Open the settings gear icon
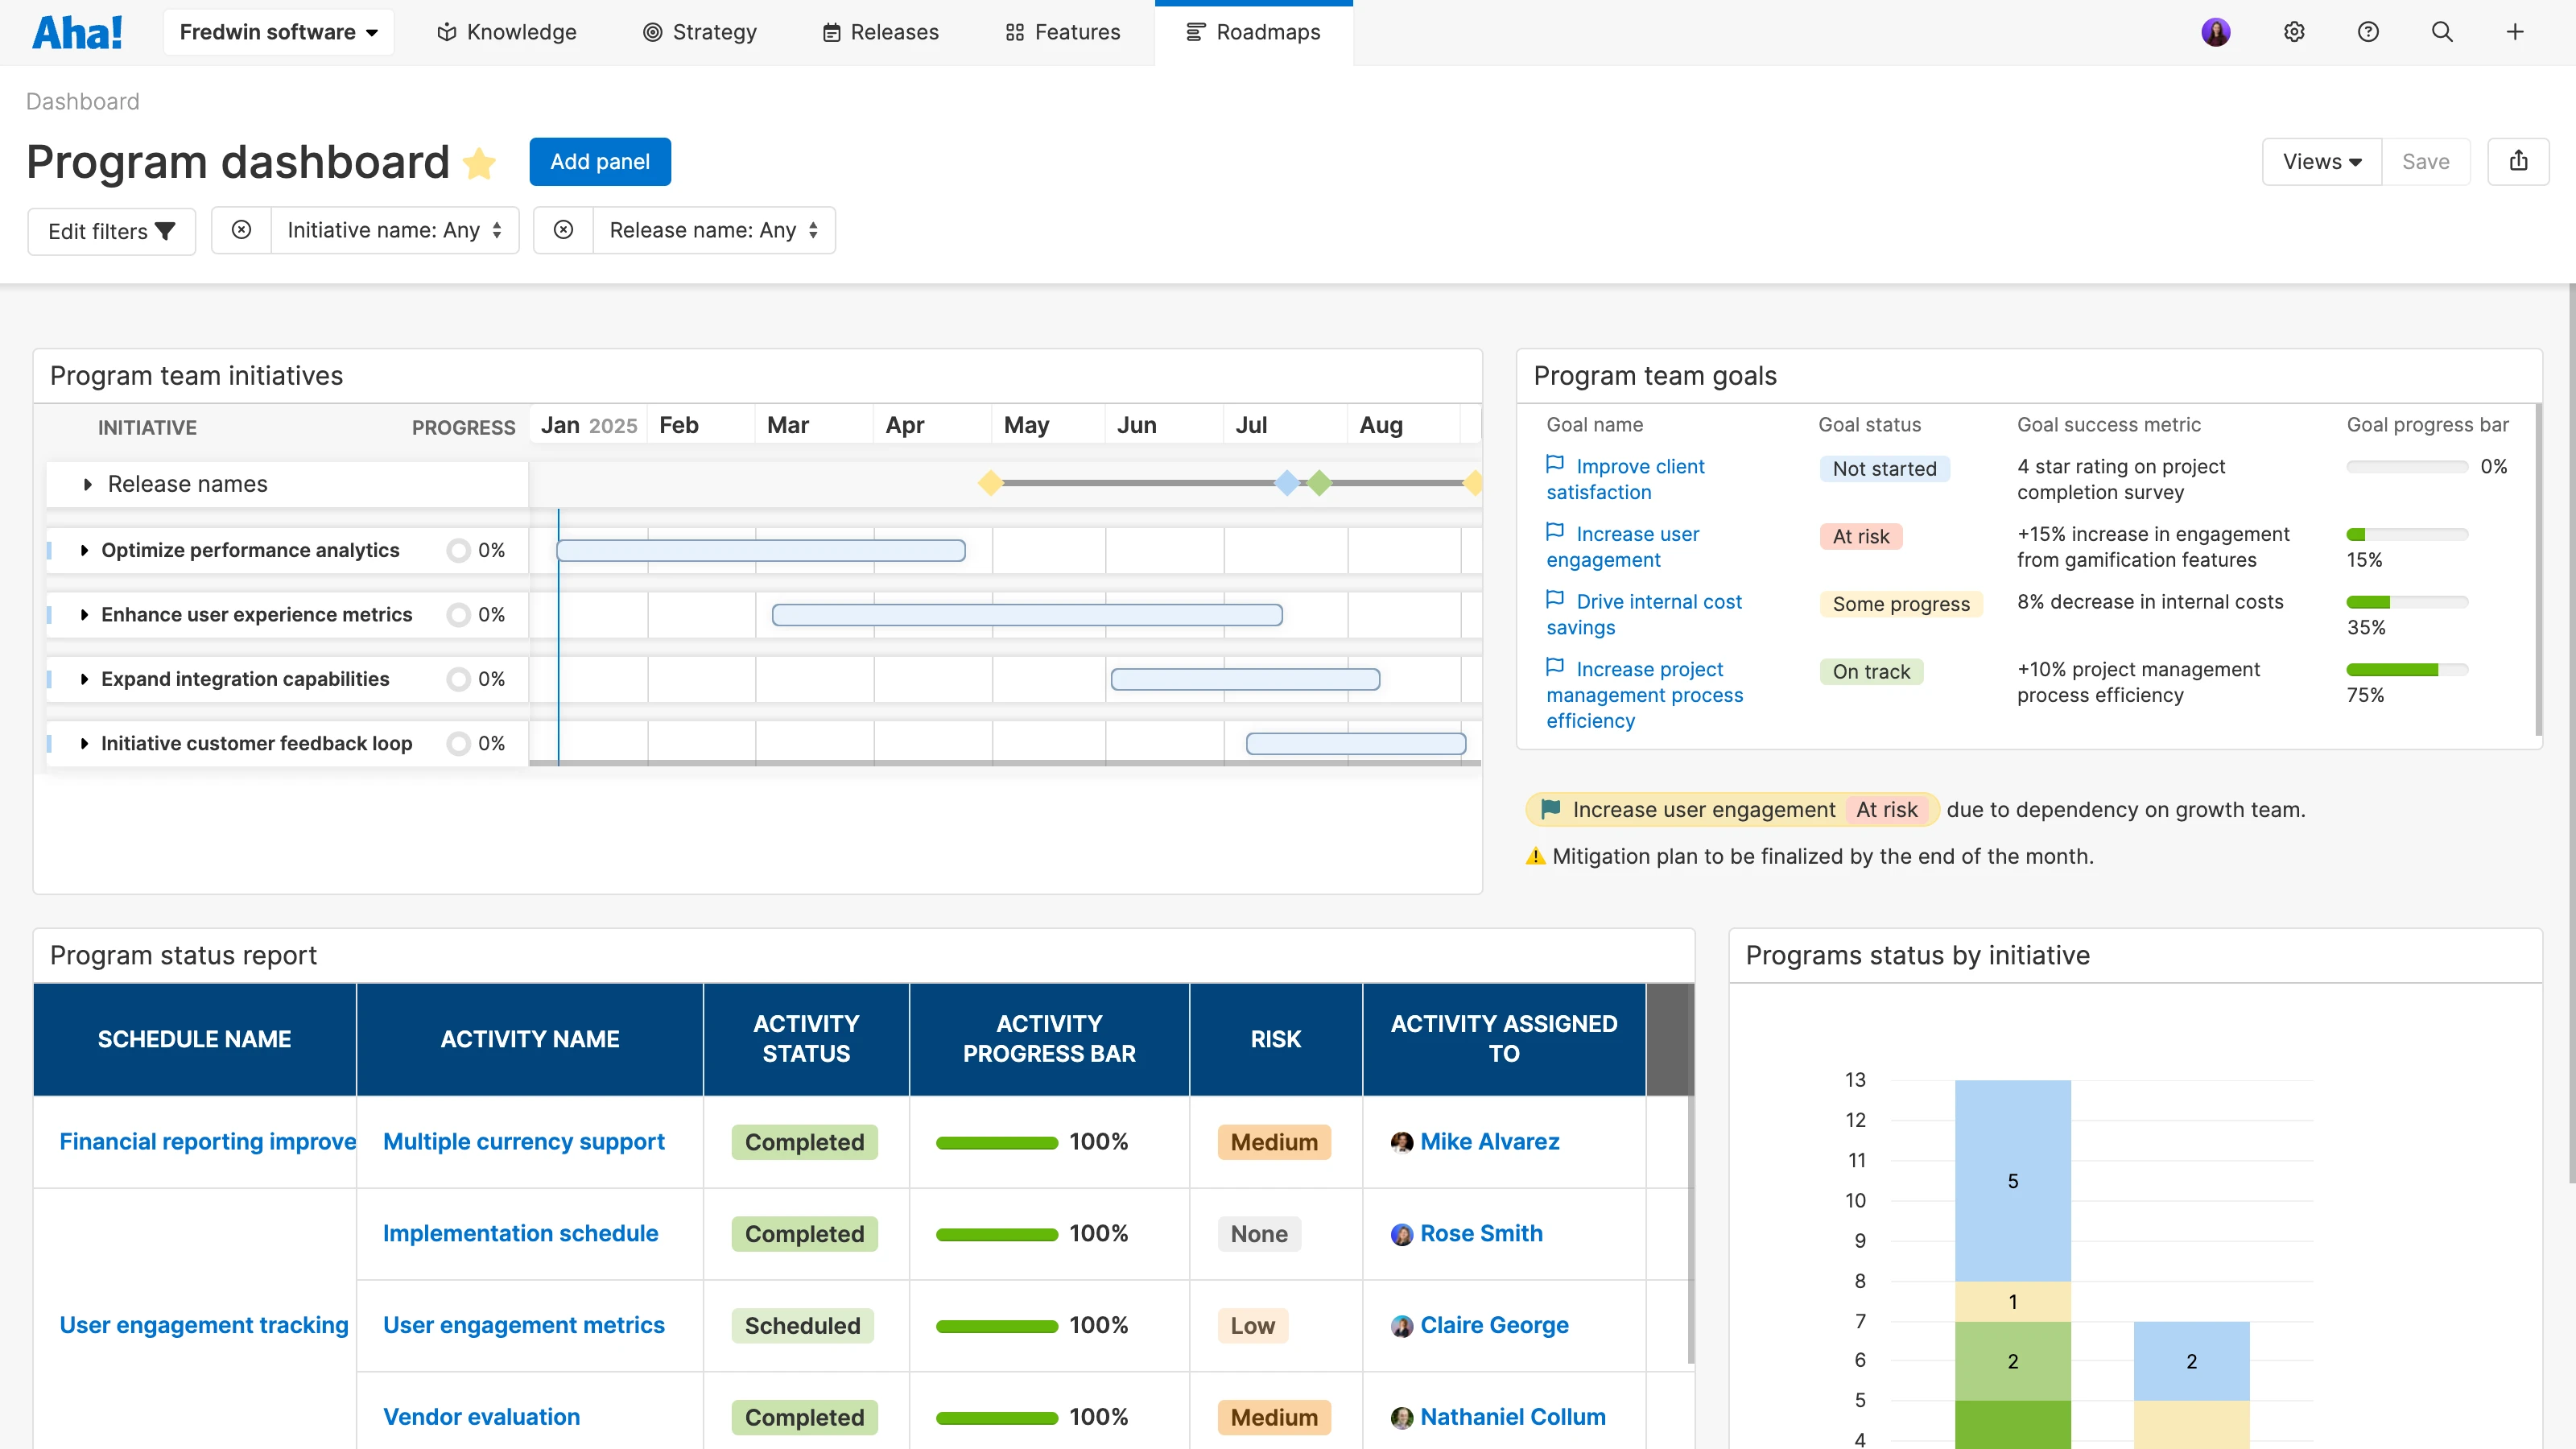Image resolution: width=2576 pixels, height=1449 pixels. pyautogui.click(x=2294, y=31)
